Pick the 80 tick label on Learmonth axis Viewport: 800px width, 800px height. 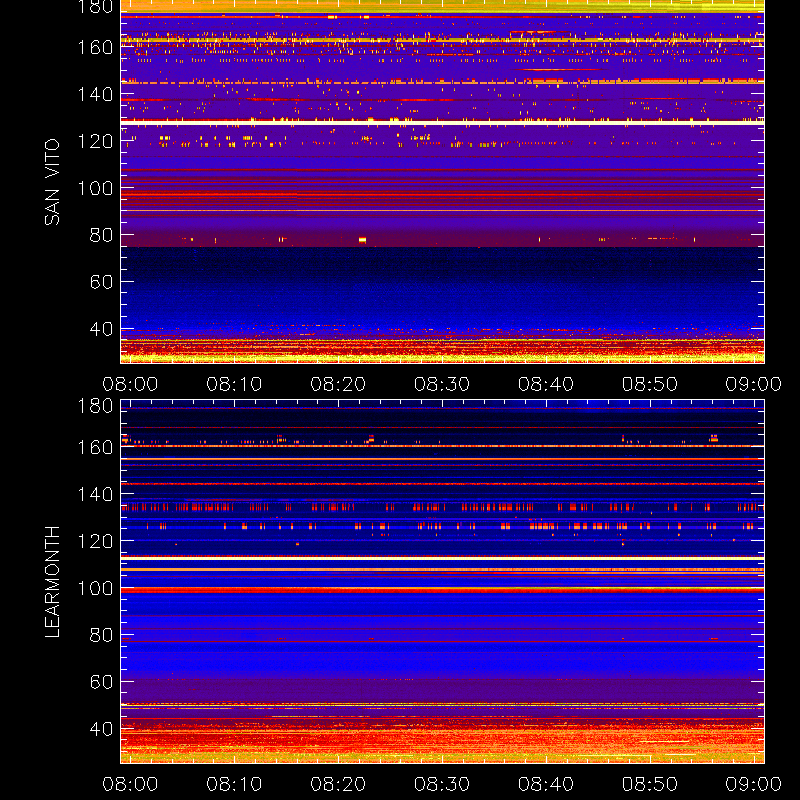click(x=101, y=635)
